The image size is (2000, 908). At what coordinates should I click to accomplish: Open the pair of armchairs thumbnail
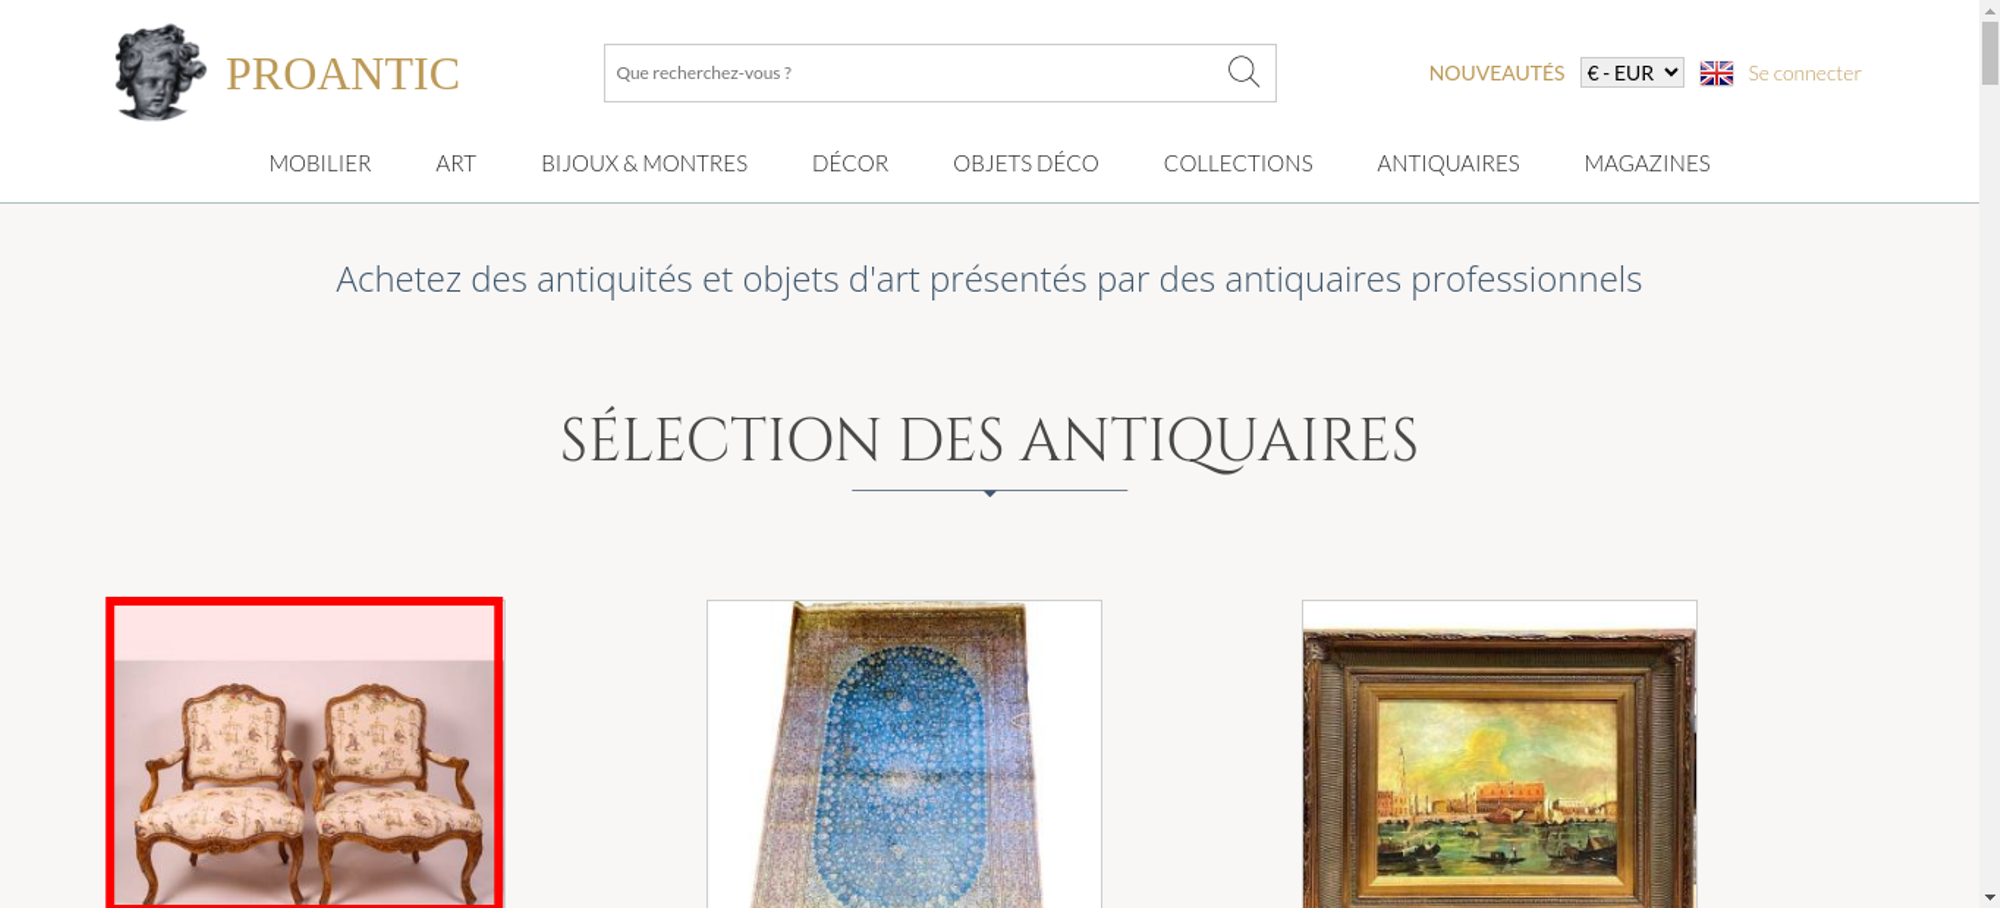pos(305,753)
